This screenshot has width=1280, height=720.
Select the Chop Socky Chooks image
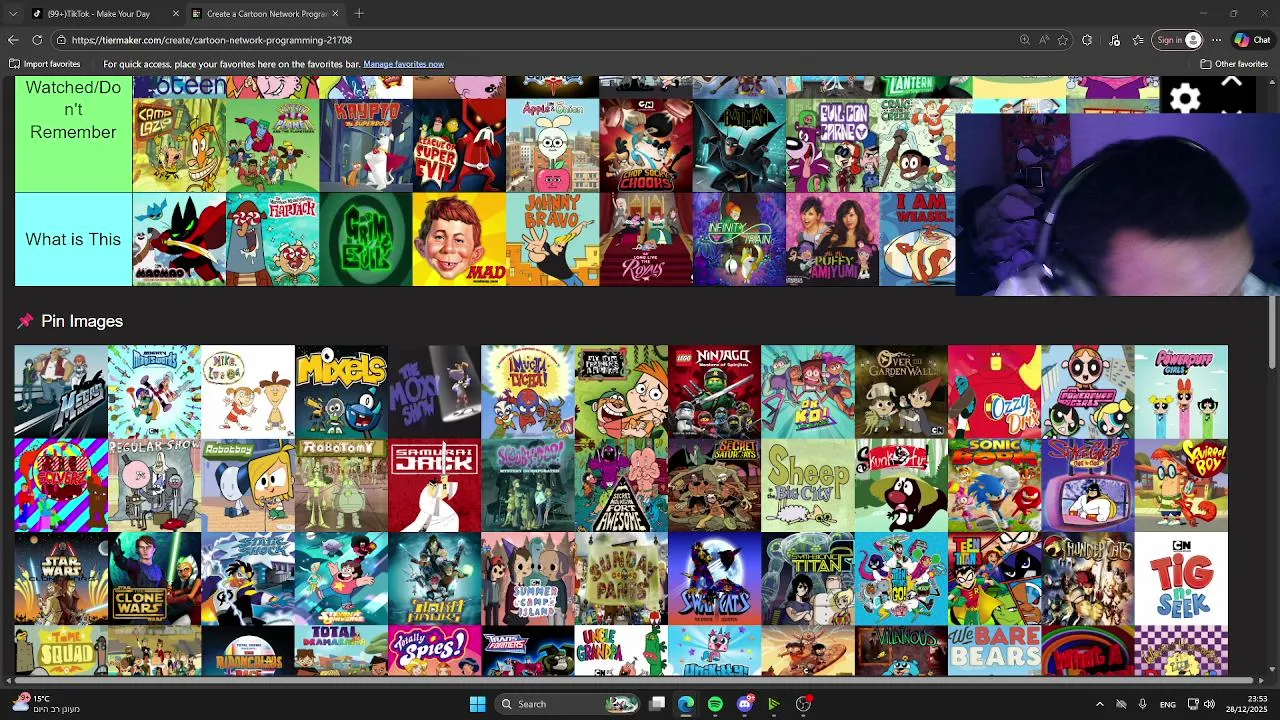pos(646,145)
